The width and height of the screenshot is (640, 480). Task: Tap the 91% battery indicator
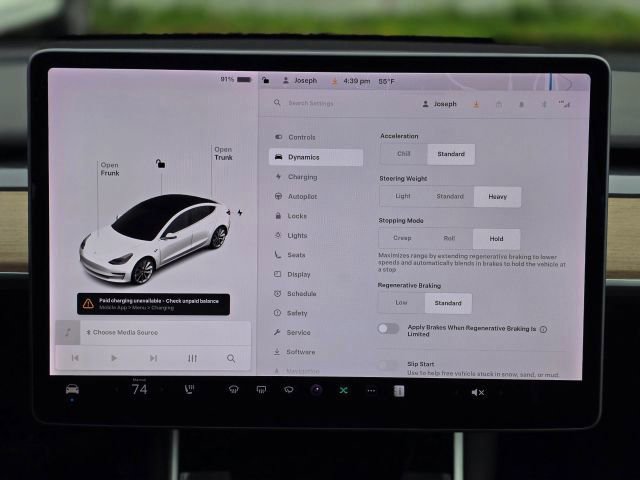click(236, 79)
